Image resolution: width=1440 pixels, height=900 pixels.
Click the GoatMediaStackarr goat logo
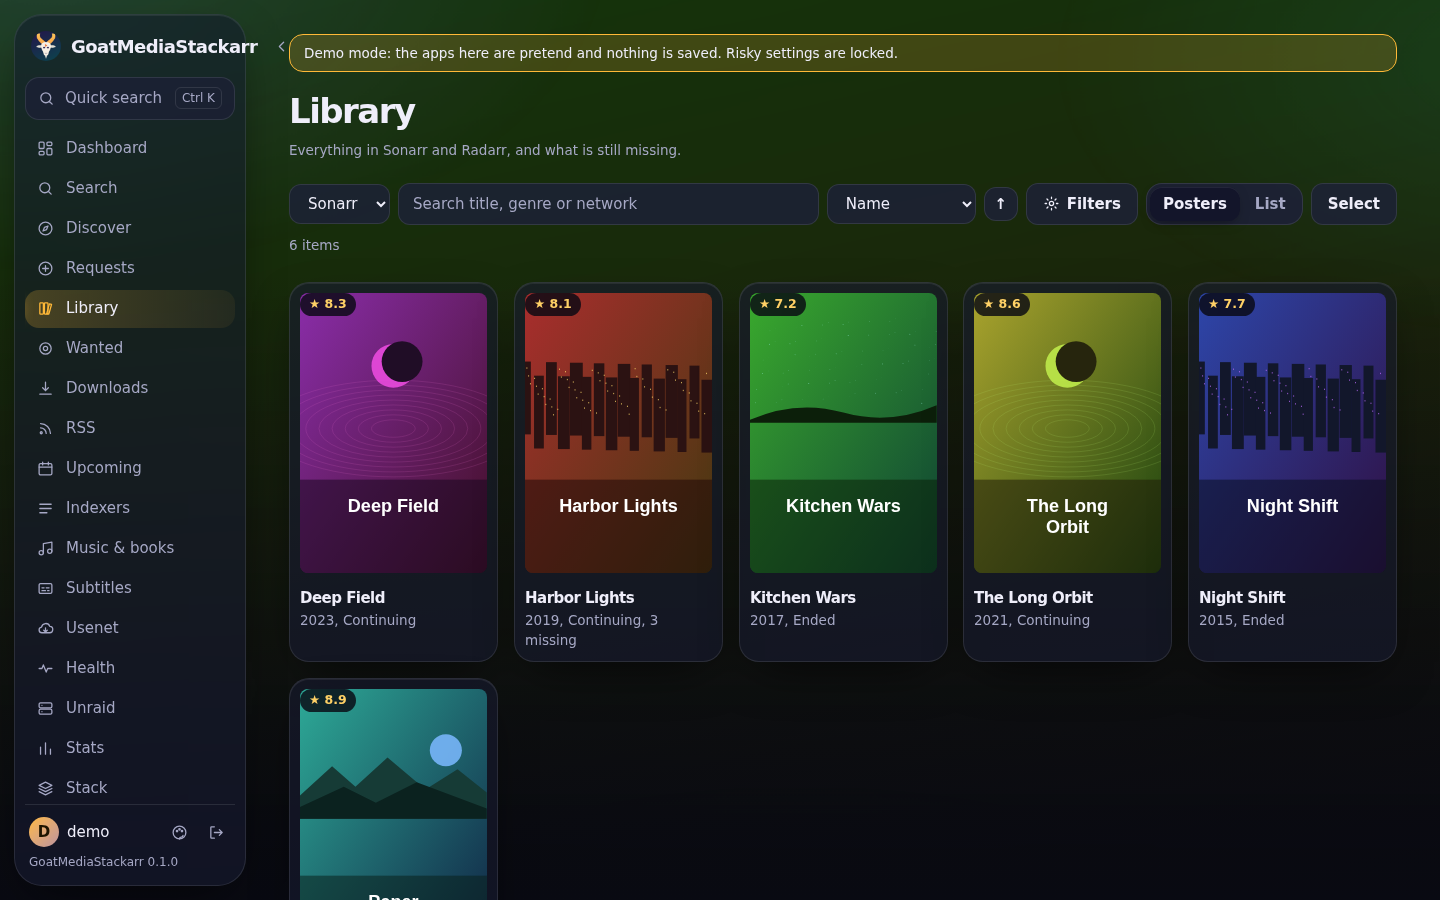pyautogui.click(x=46, y=46)
